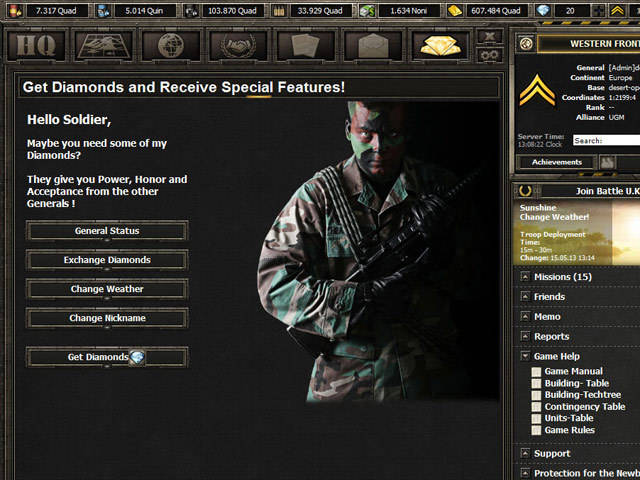Open Game Manual entry
Image resolution: width=640 pixels, height=480 pixels.
[x=573, y=371]
